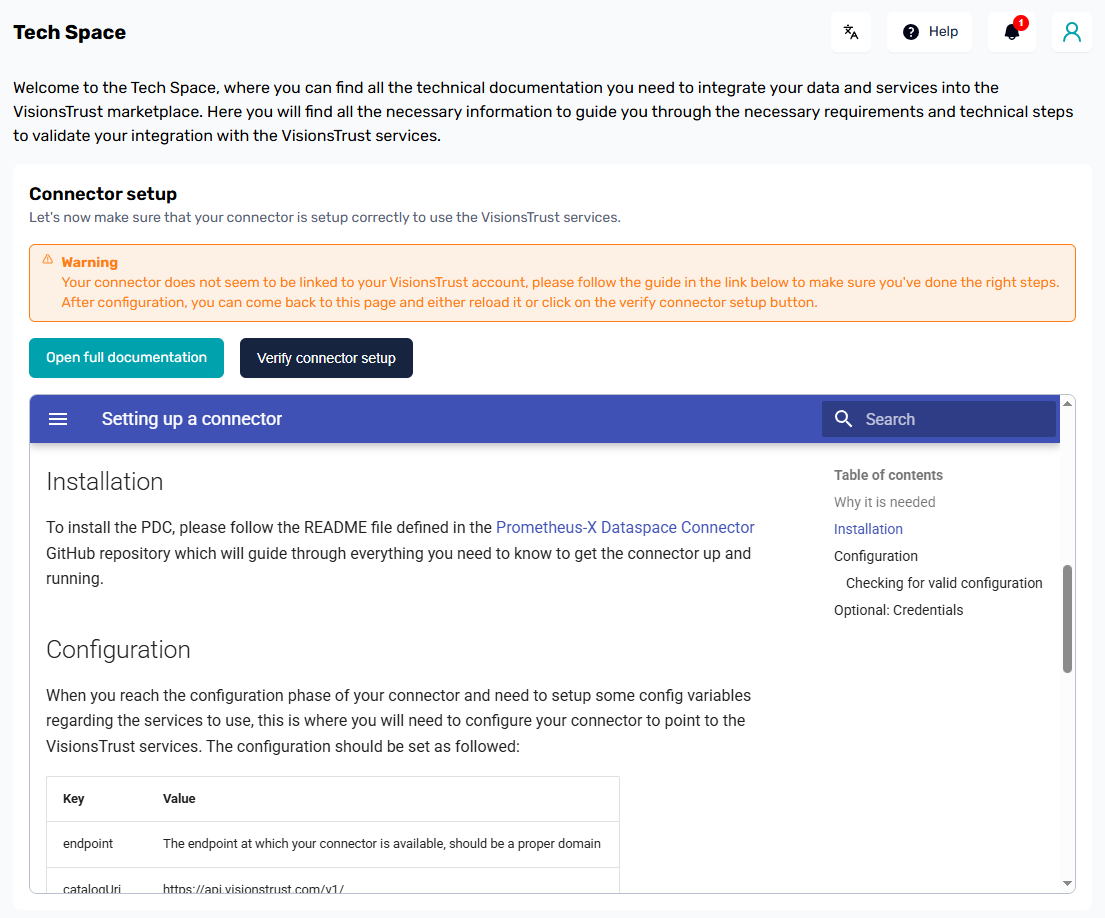Click the Setting up a connector title
Screen dimensions: 1105x918
tap(192, 419)
